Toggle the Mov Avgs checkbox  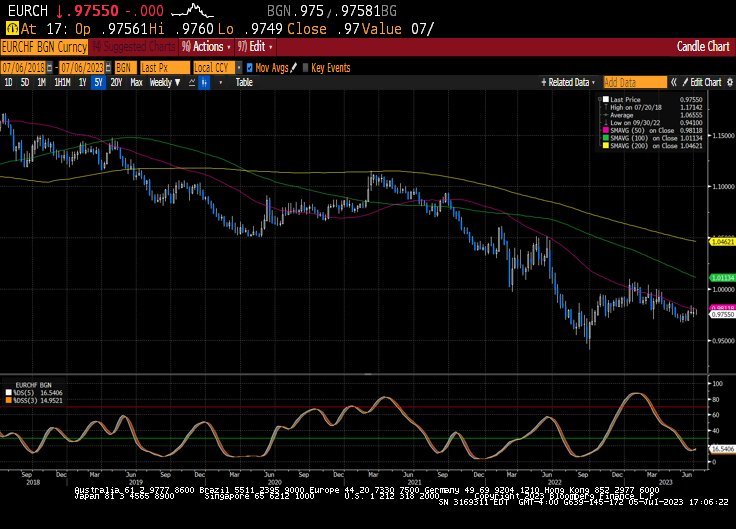click(x=250, y=67)
